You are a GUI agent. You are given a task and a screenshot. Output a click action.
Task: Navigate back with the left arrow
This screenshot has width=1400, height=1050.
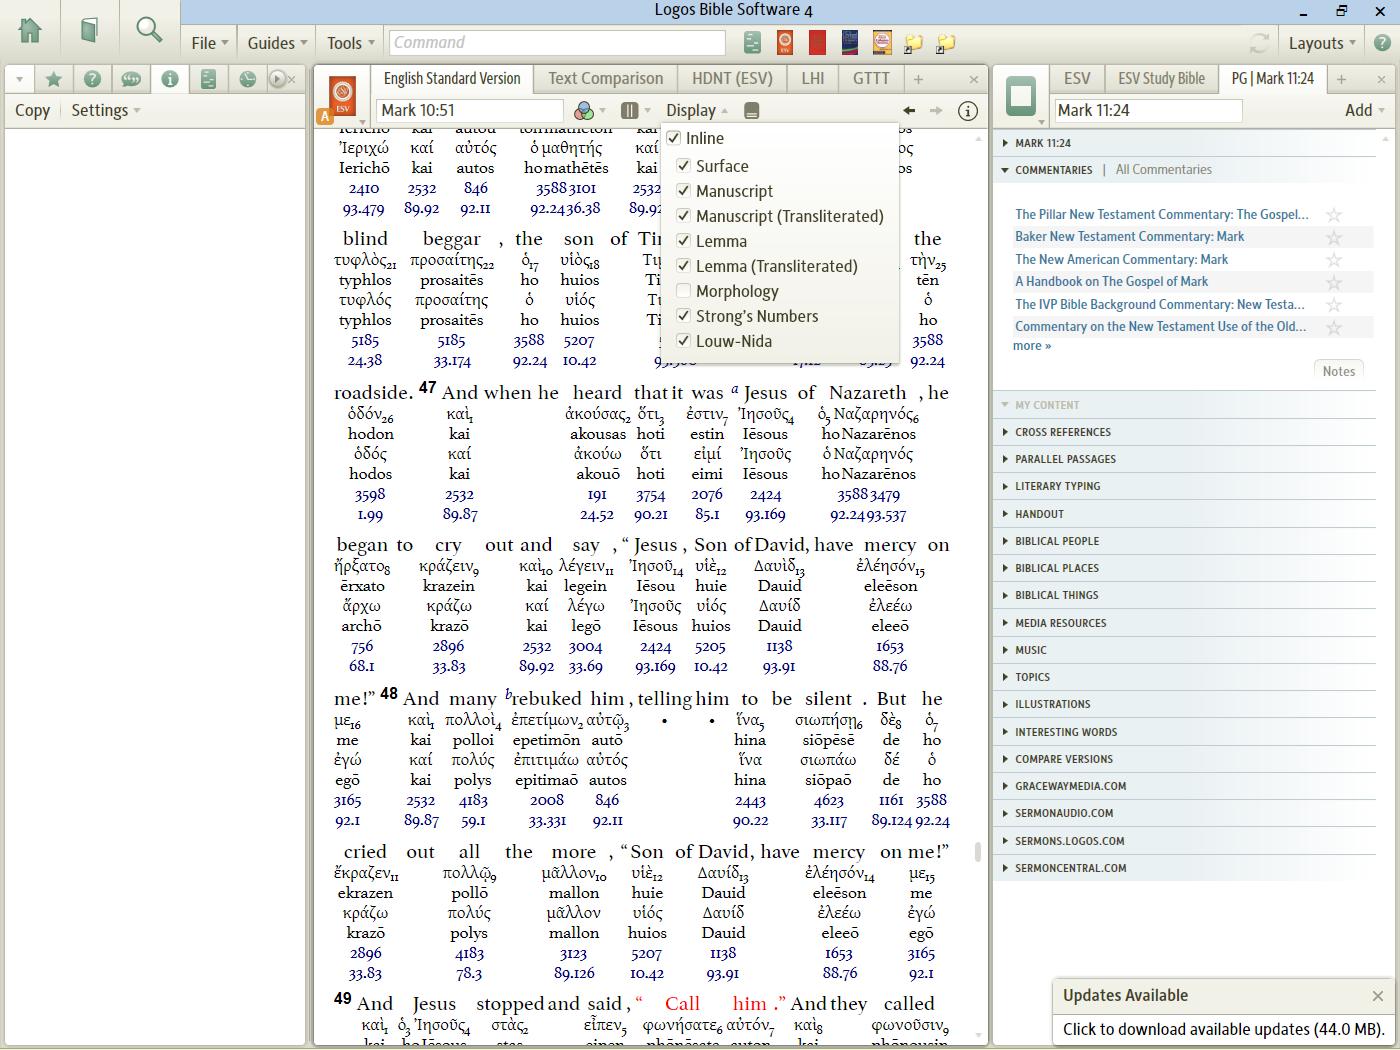pos(909,111)
